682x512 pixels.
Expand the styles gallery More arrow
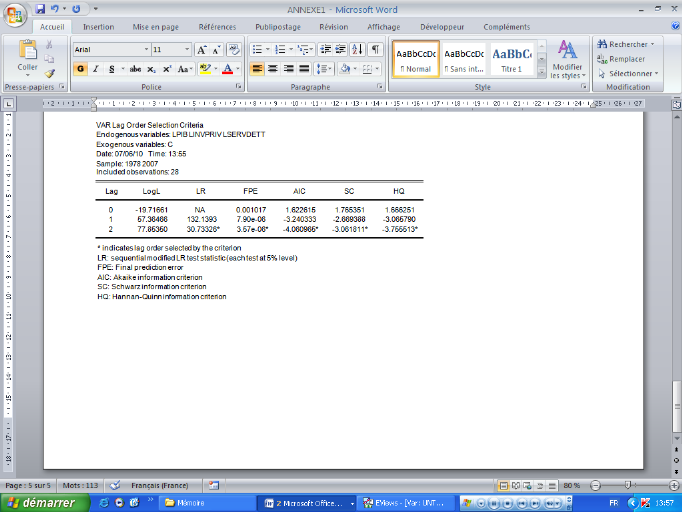[542, 72]
